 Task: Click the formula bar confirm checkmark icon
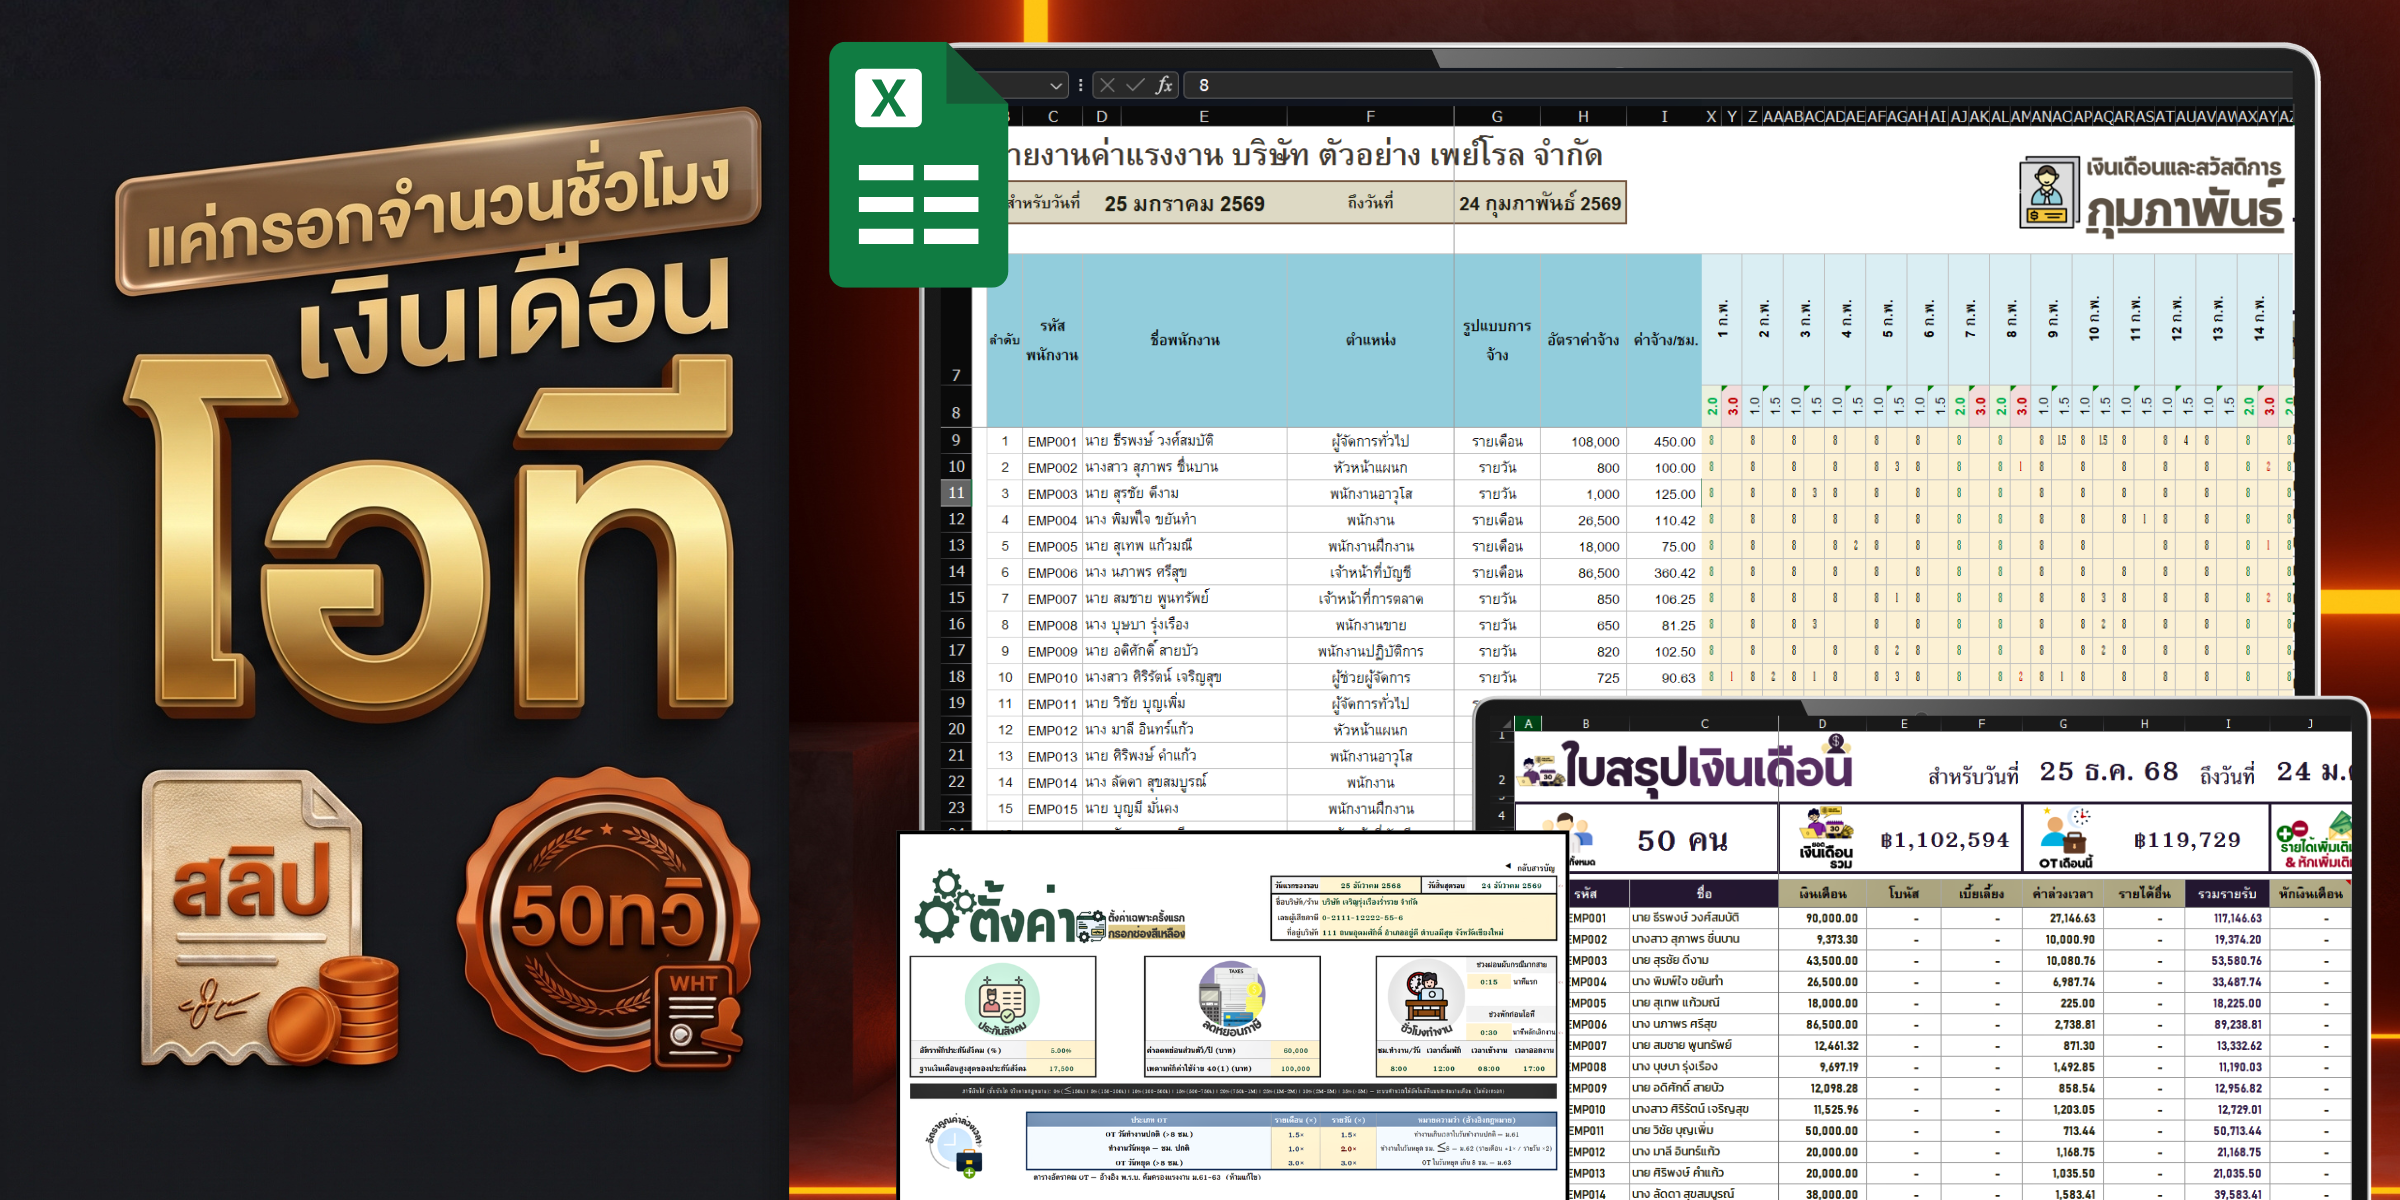click(x=1135, y=85)
